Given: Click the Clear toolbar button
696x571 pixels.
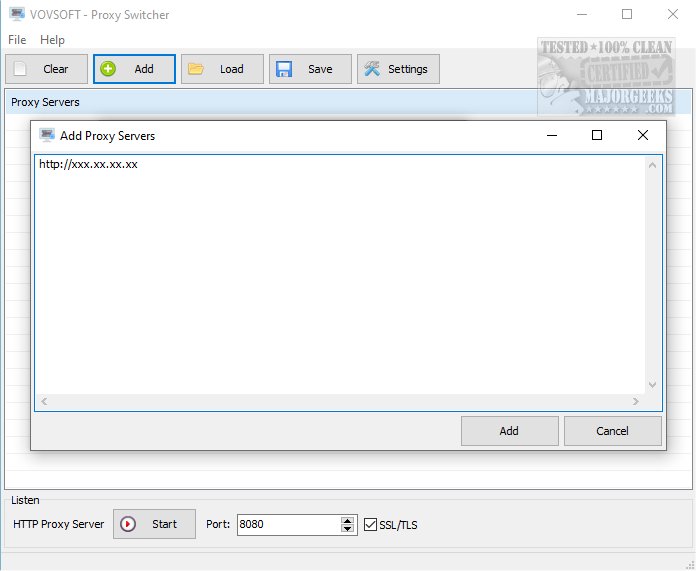Looking at the screenshot, I should click(47, 69).
